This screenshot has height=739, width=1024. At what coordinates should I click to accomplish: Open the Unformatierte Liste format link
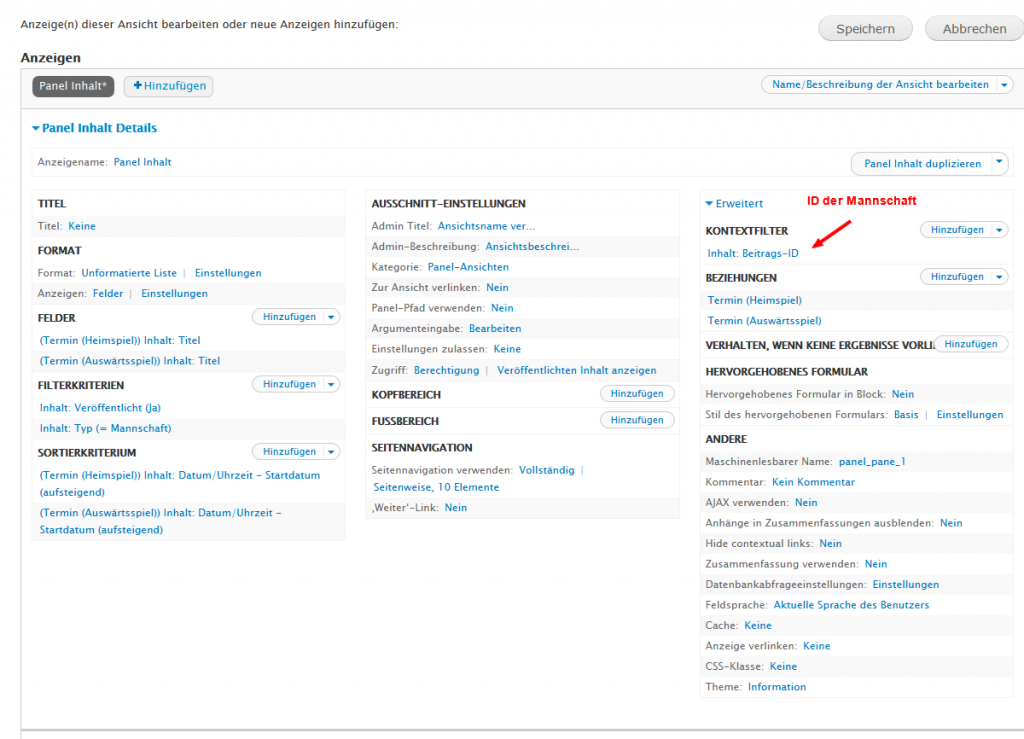(129, 273)
